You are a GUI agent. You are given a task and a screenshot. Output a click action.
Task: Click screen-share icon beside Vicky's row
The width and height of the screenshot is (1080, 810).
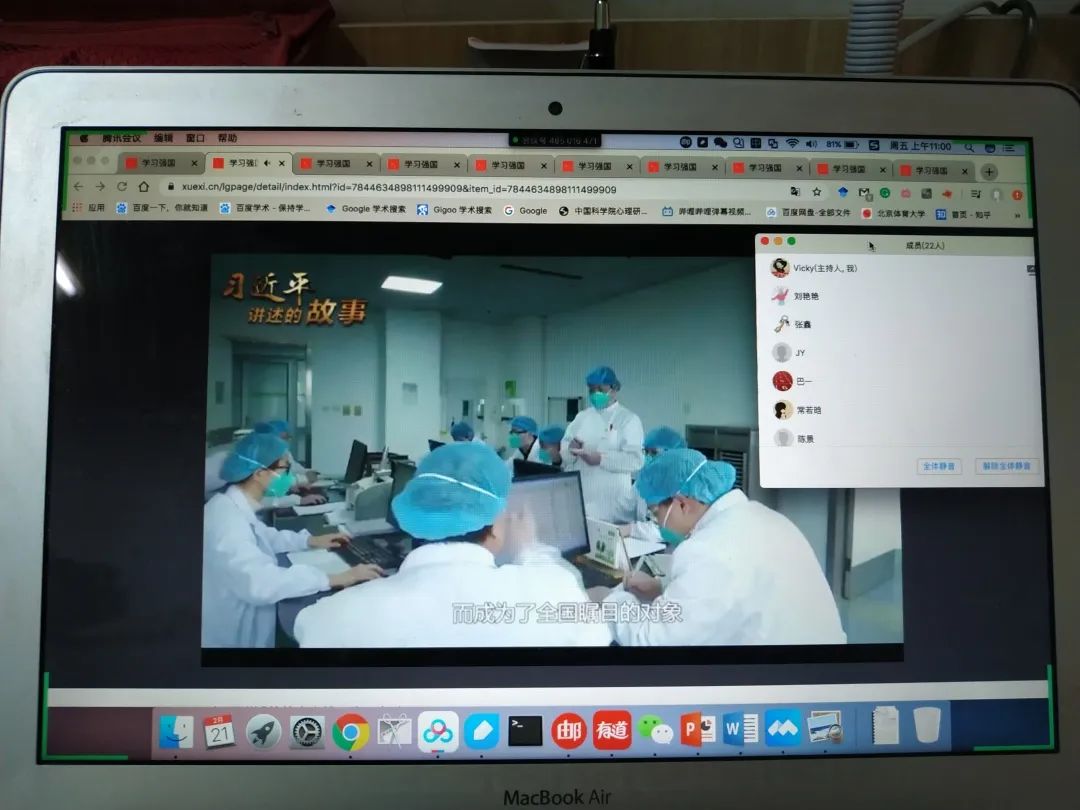tap(1031, 270)
